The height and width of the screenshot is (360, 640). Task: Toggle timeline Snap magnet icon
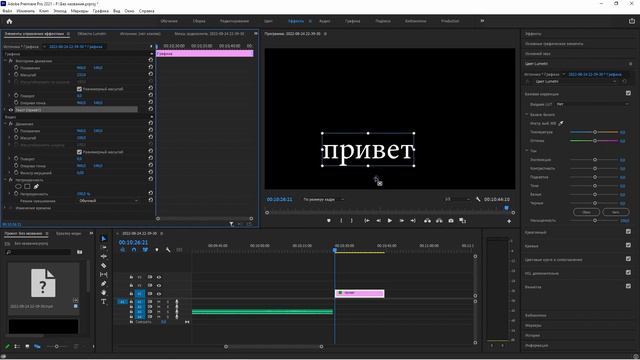[134, 249]
